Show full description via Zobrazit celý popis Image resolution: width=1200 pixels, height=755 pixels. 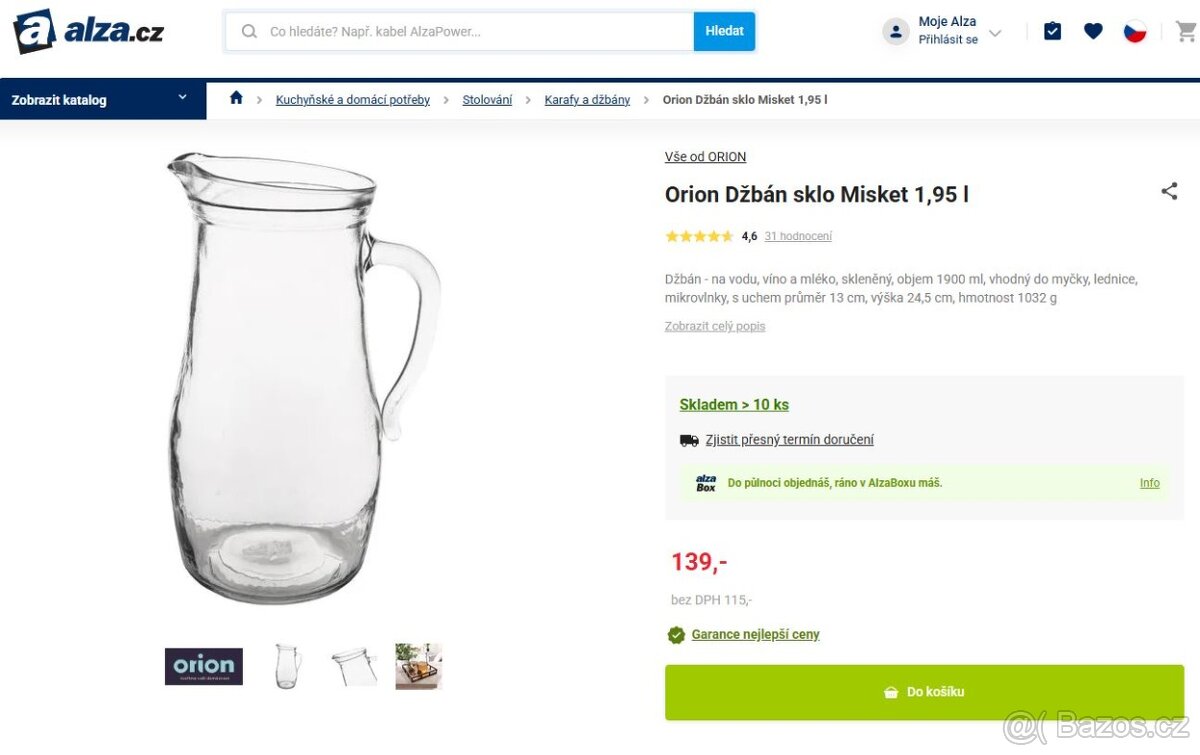click(715, 326)
